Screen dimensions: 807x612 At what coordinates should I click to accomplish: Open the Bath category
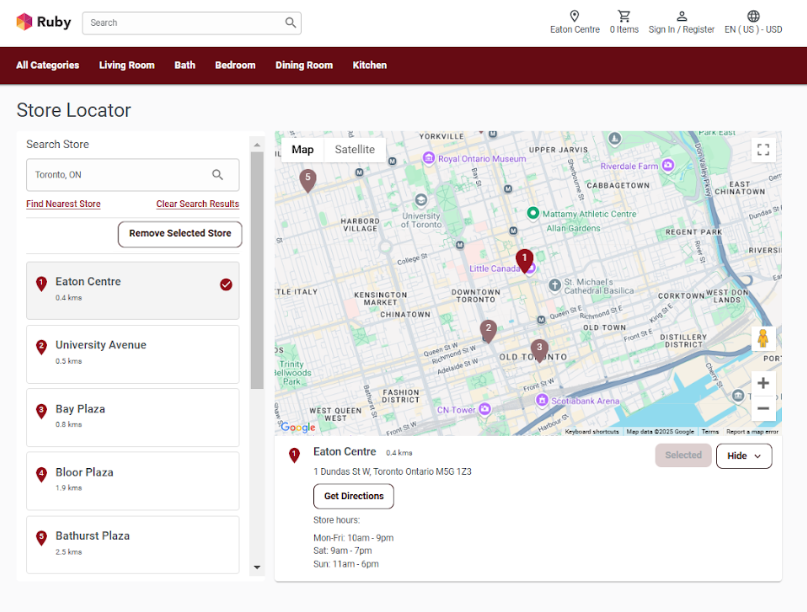(x=185, y=65)
